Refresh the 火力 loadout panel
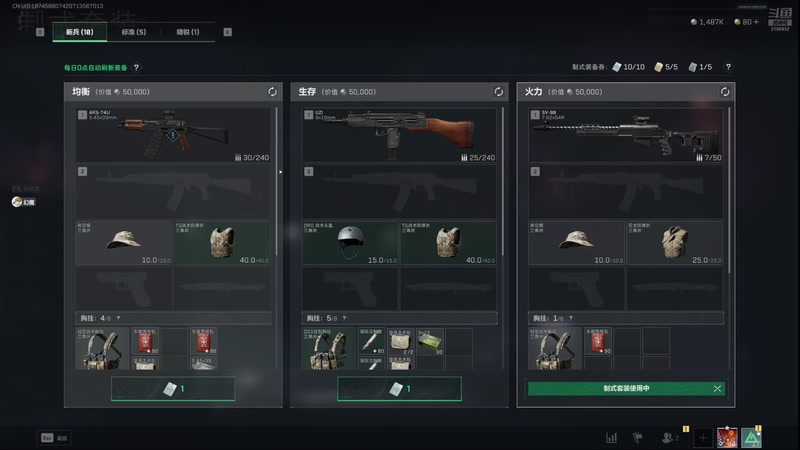 (725, 92)
